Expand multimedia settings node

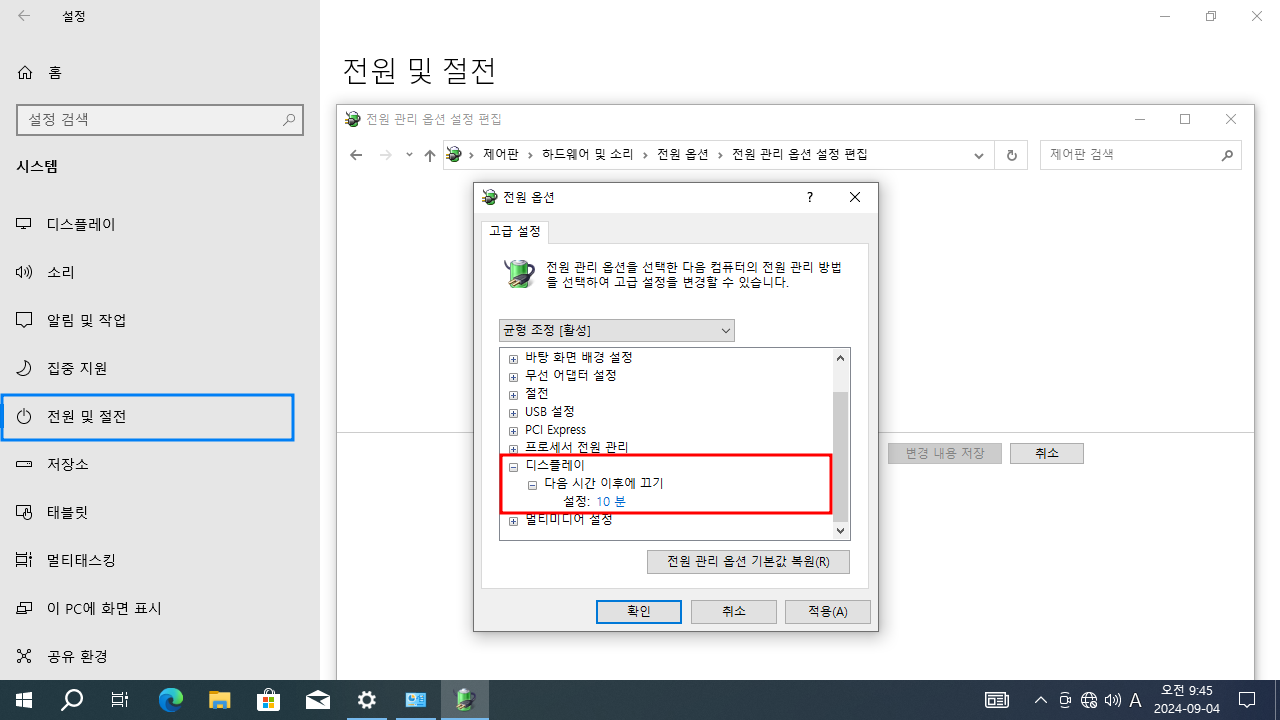click(x=513, y=521)
